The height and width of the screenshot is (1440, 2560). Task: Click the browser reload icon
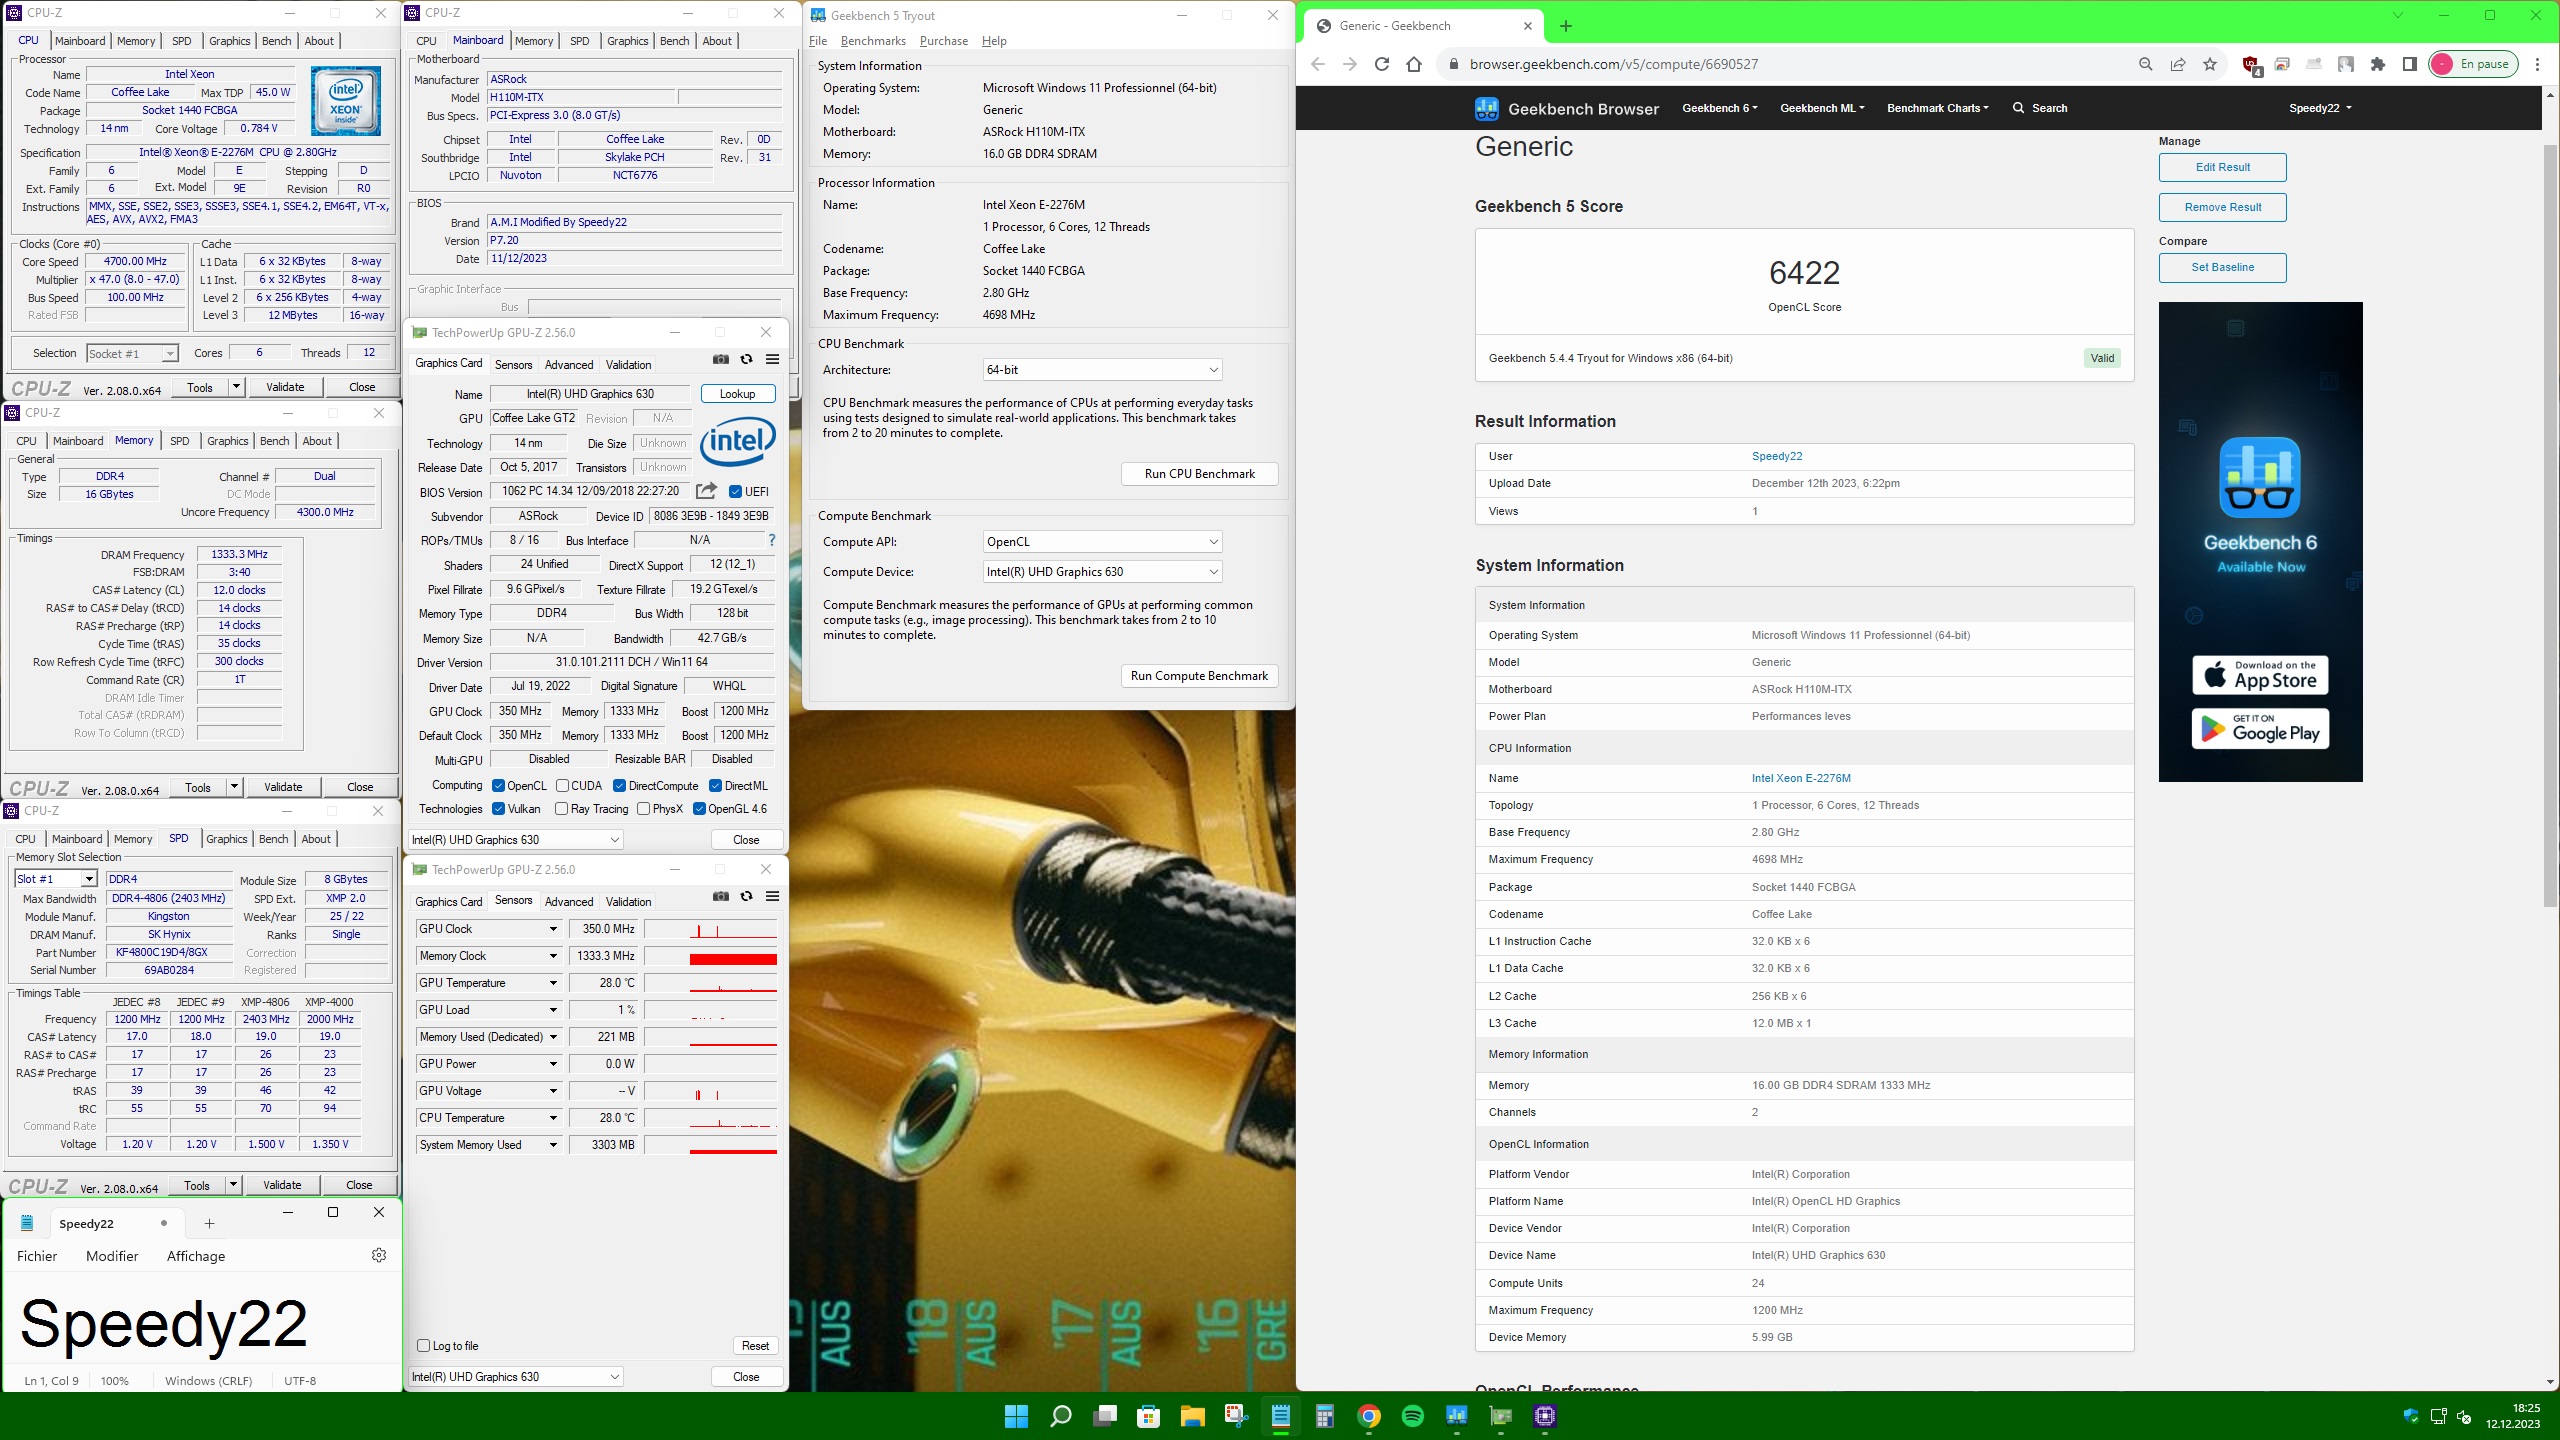click(x=1381, y=64)
